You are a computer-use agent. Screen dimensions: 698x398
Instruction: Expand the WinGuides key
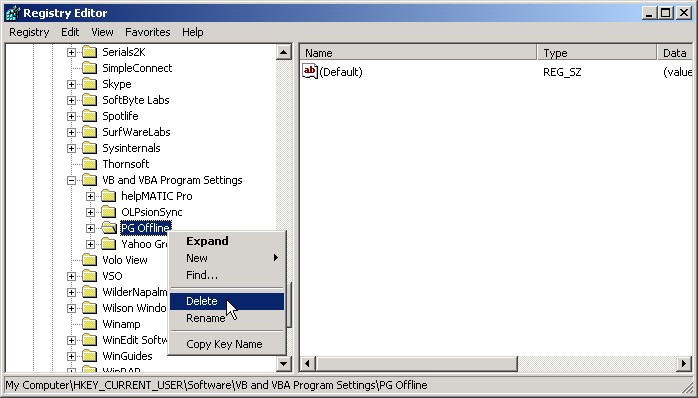coord(71,357)
